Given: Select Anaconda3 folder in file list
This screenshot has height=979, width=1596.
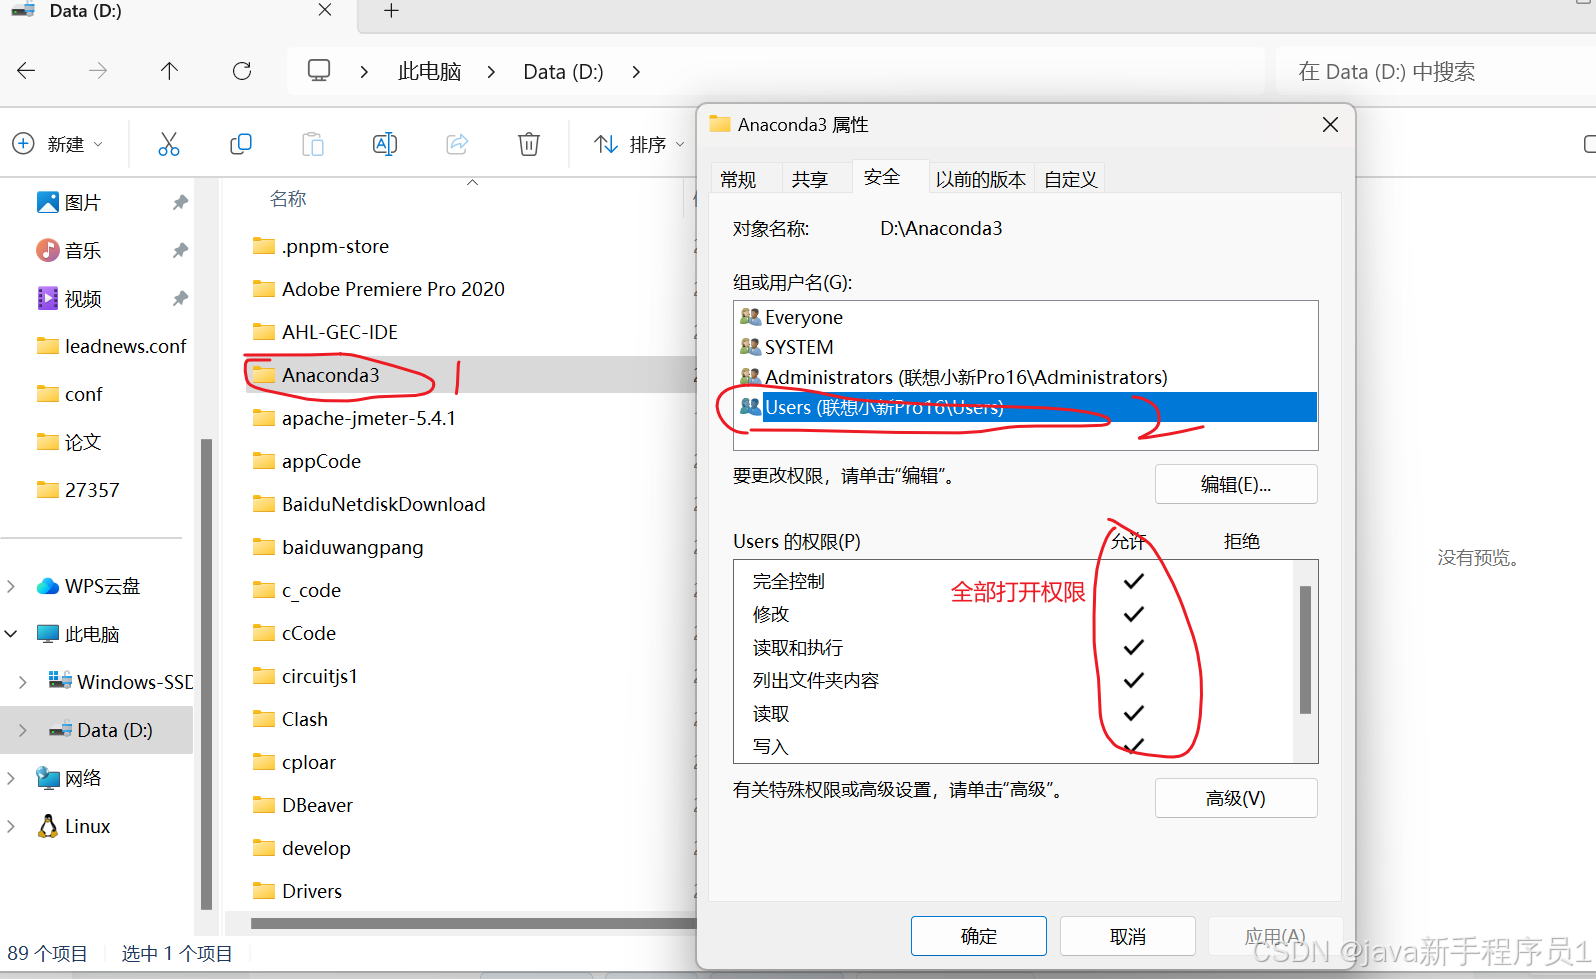Looking at the screenshot, I should pyautogui.click(x=316, y=375).
